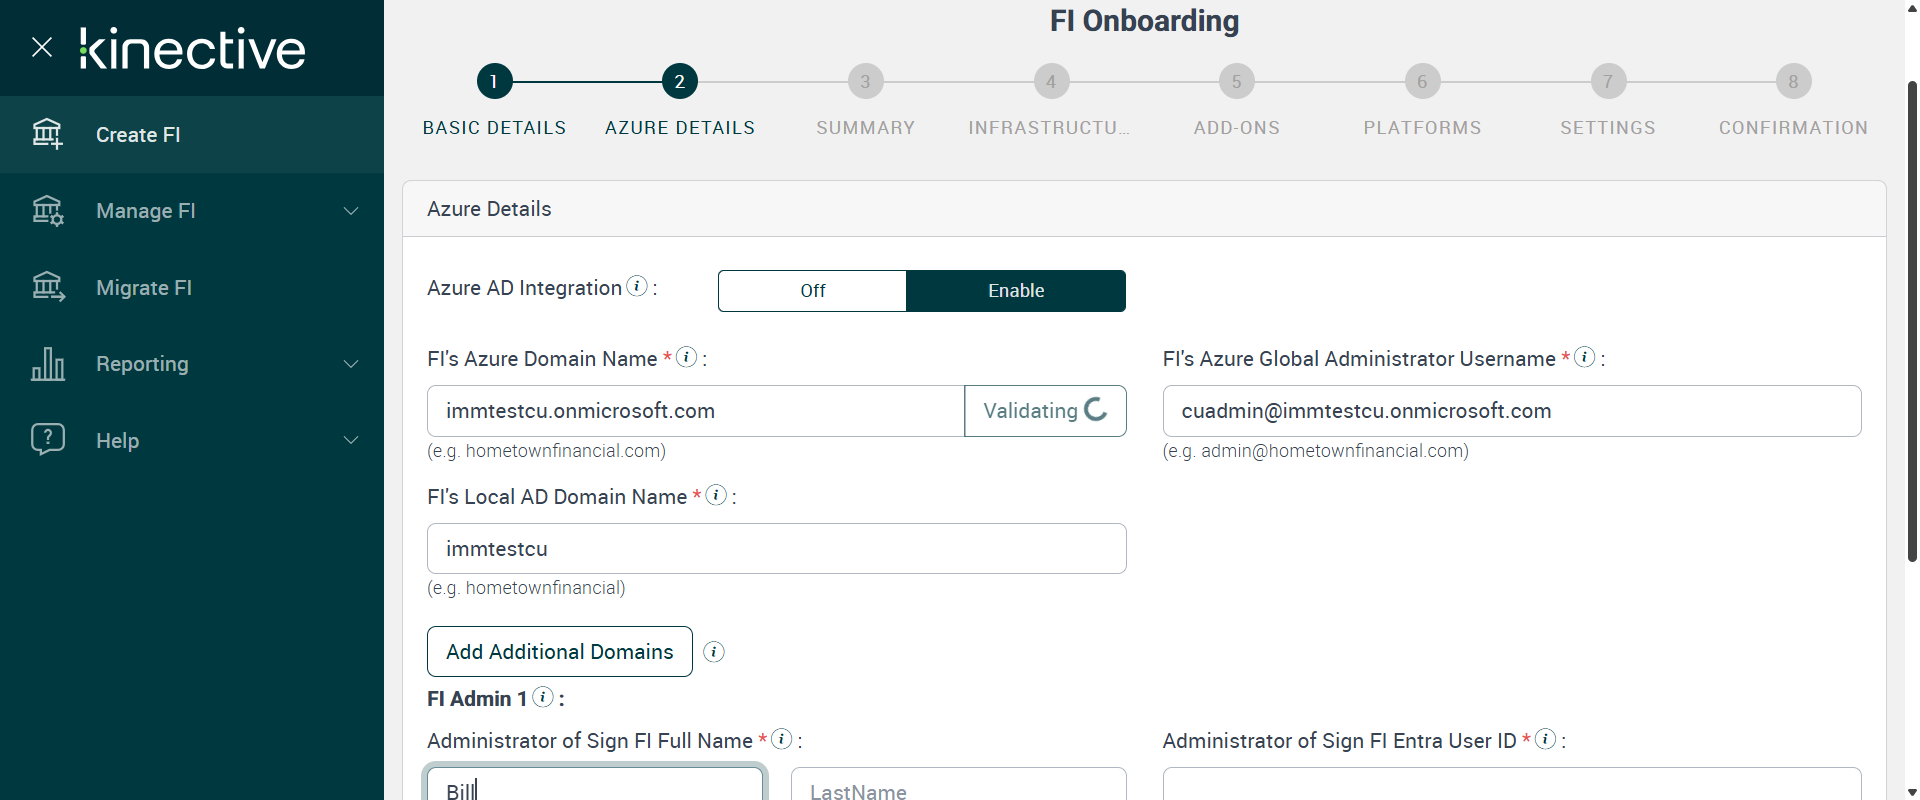Open the Migrate FI menu item
Viewport: 1920px width, 800px height.
click(x=144, y=288)
